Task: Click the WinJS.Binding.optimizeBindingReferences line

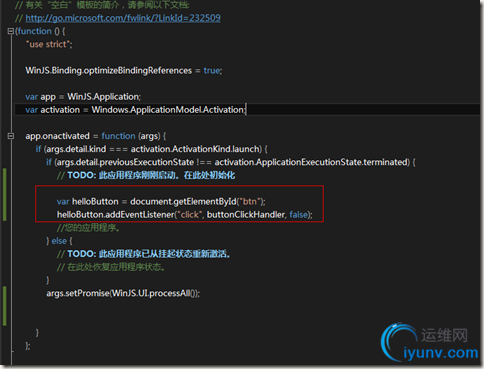Action: point(124,71)
